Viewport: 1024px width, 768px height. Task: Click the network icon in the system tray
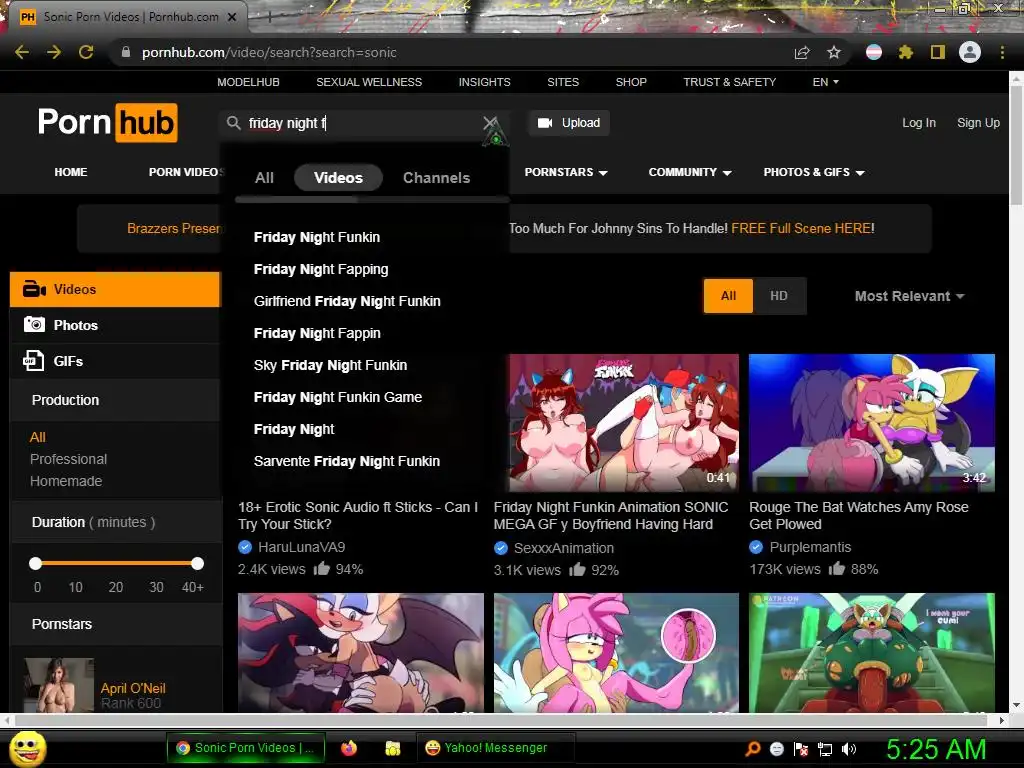[x=825, y=749]
